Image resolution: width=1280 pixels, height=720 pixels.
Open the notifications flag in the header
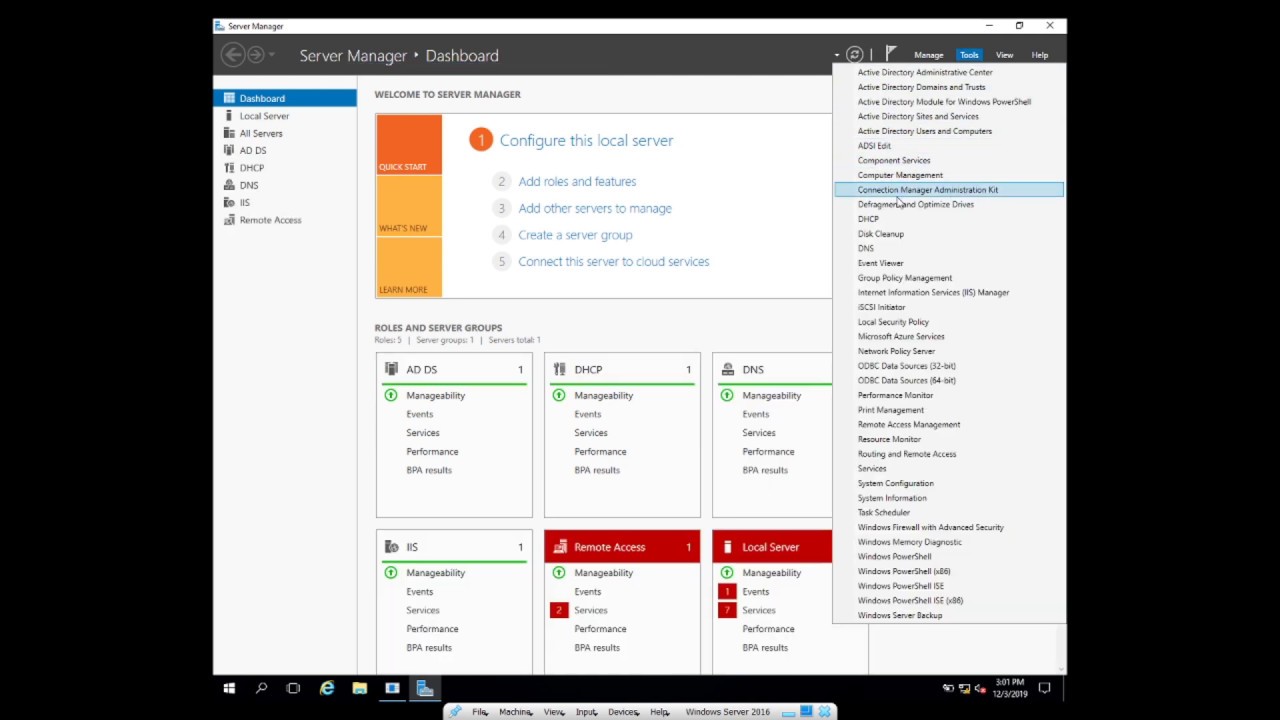click(890, 54)
